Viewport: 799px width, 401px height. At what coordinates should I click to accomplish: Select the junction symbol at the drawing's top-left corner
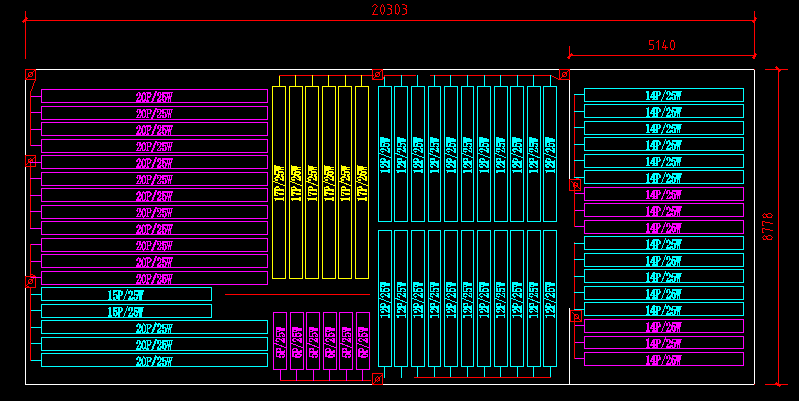31,75
